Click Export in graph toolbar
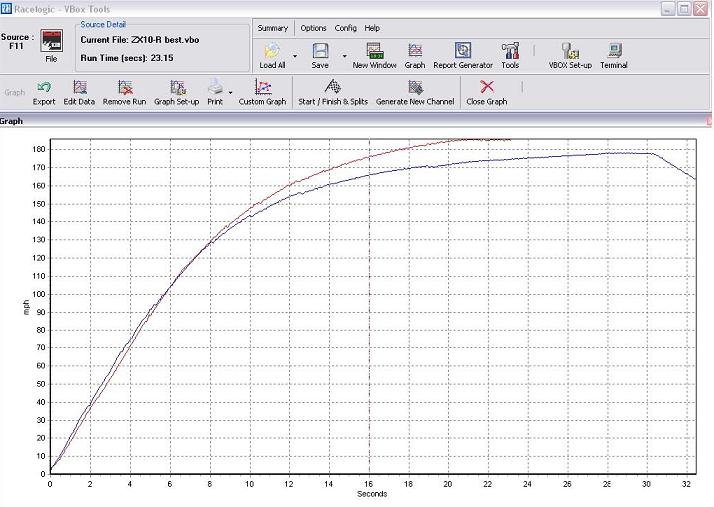Viewport: 714px width, 507px height. [x=44, y=89]
